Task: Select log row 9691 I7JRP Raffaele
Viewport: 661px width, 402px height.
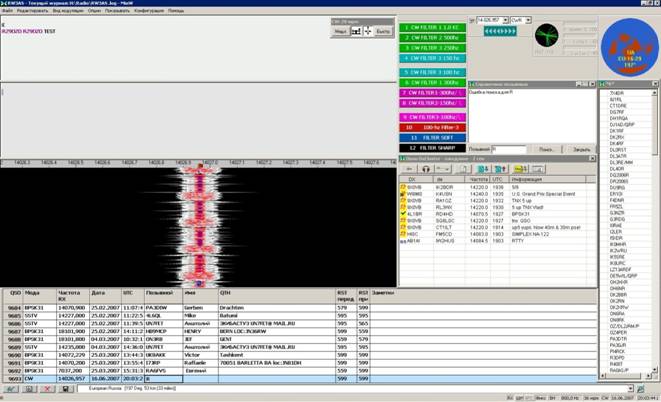Action: click(300, 363)
